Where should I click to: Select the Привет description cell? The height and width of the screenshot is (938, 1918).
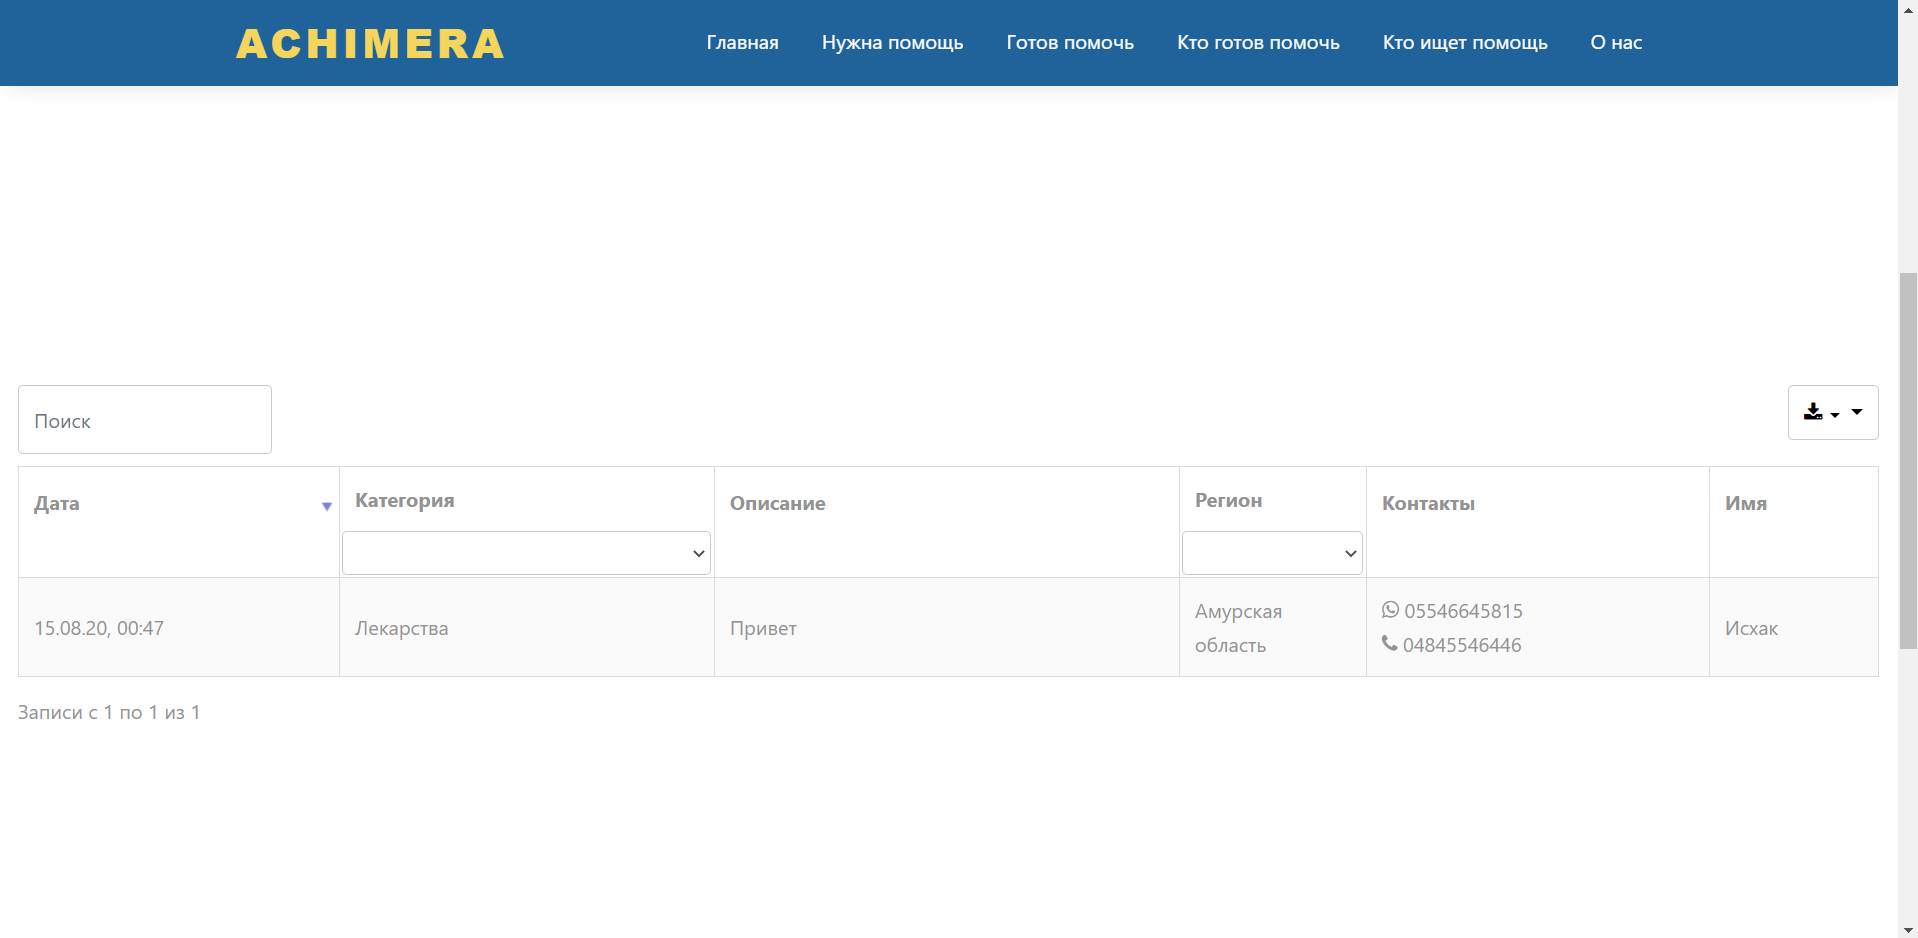click(x=947, y=628)
